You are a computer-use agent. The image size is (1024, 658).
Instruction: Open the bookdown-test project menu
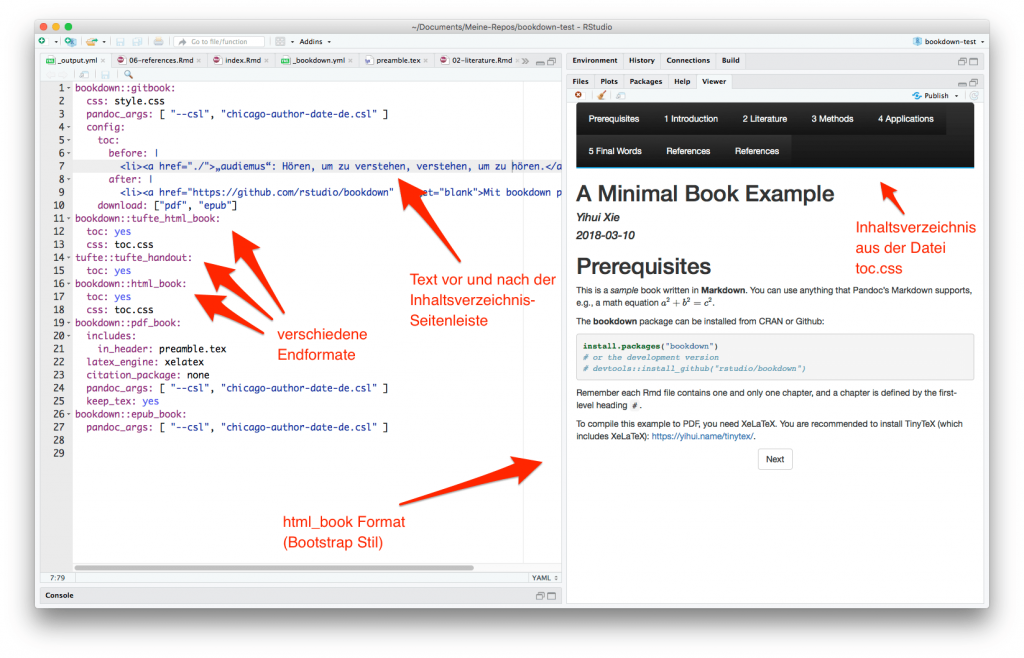(x=948, y=42)
